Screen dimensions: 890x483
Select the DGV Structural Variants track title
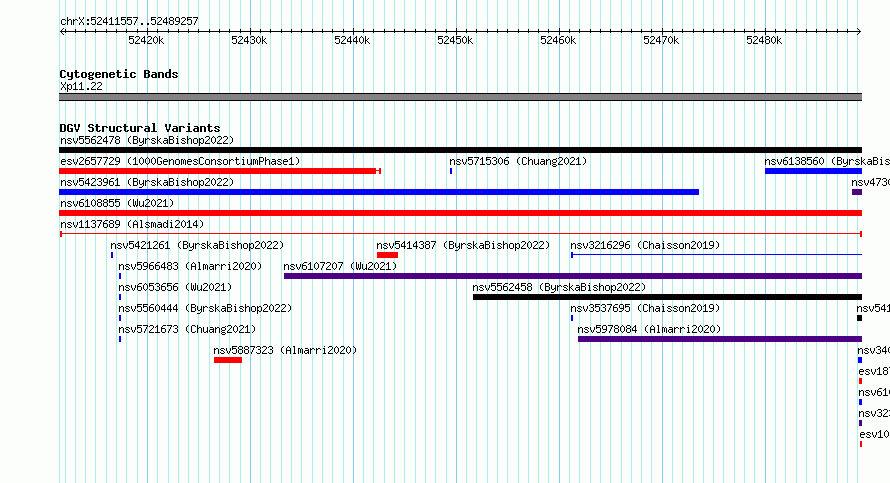[140, 128]
